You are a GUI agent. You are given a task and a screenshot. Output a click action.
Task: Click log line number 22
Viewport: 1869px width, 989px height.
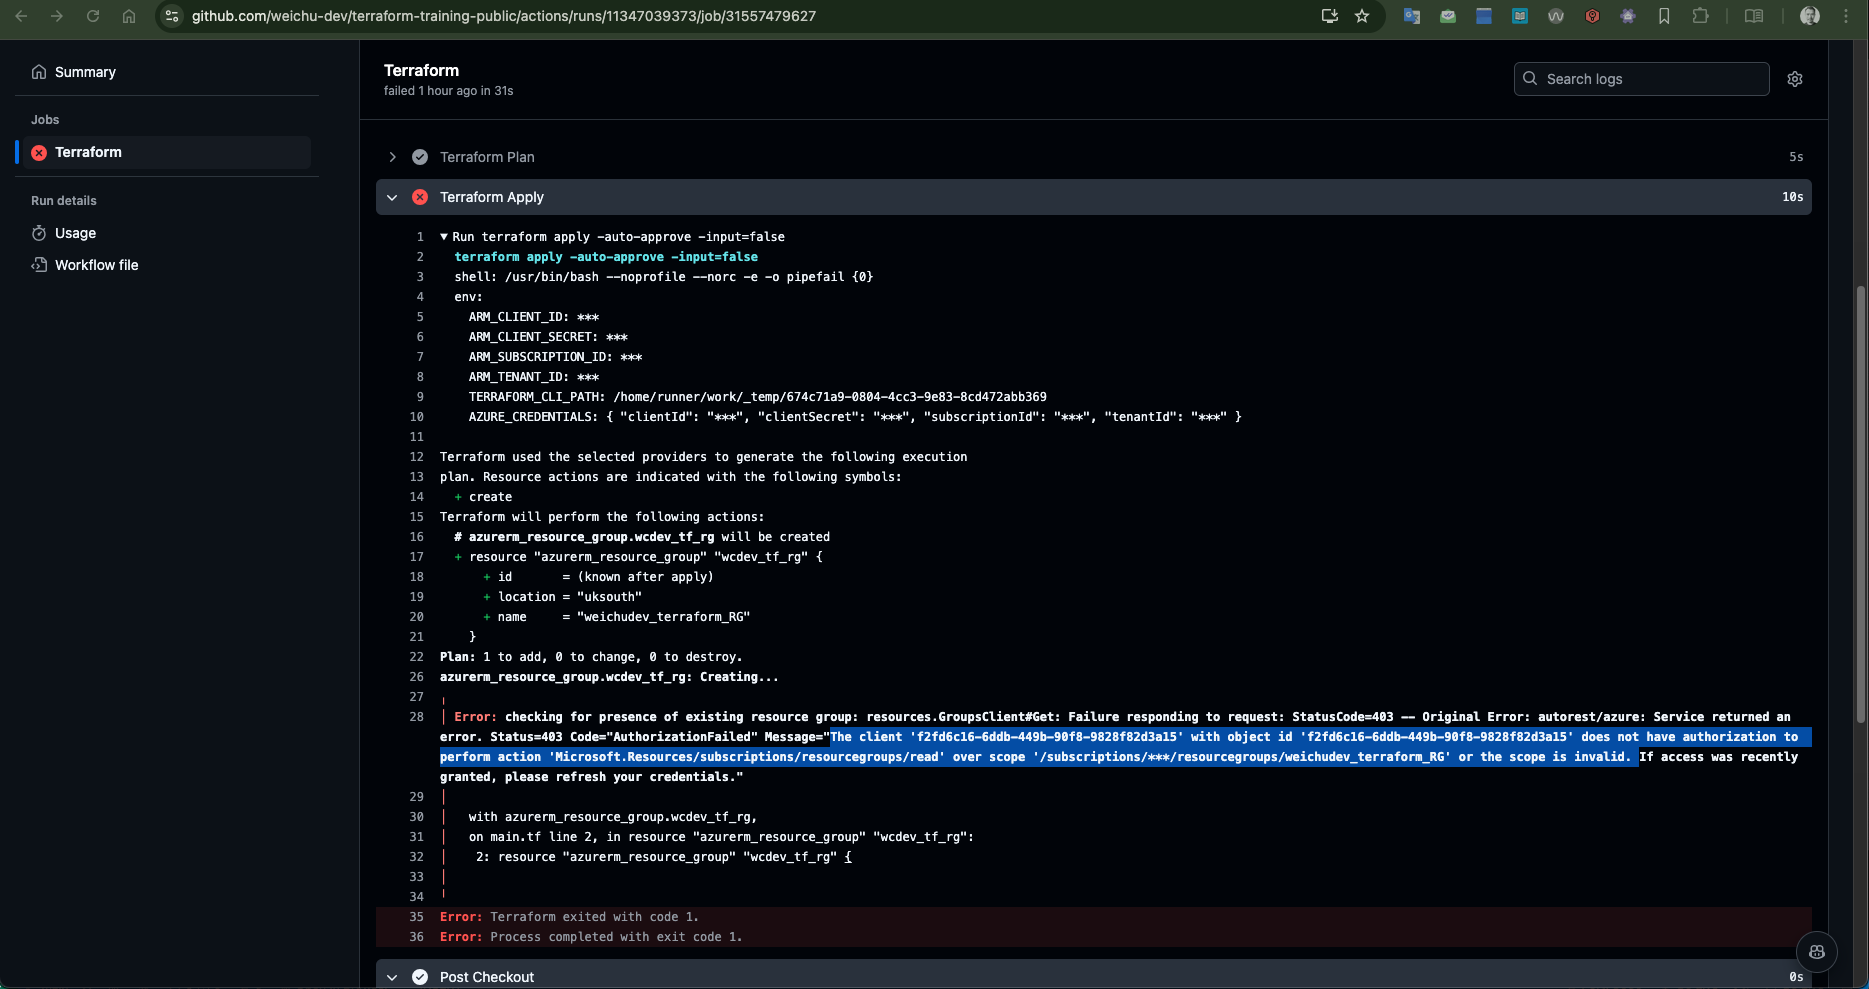tap(417, 657)
